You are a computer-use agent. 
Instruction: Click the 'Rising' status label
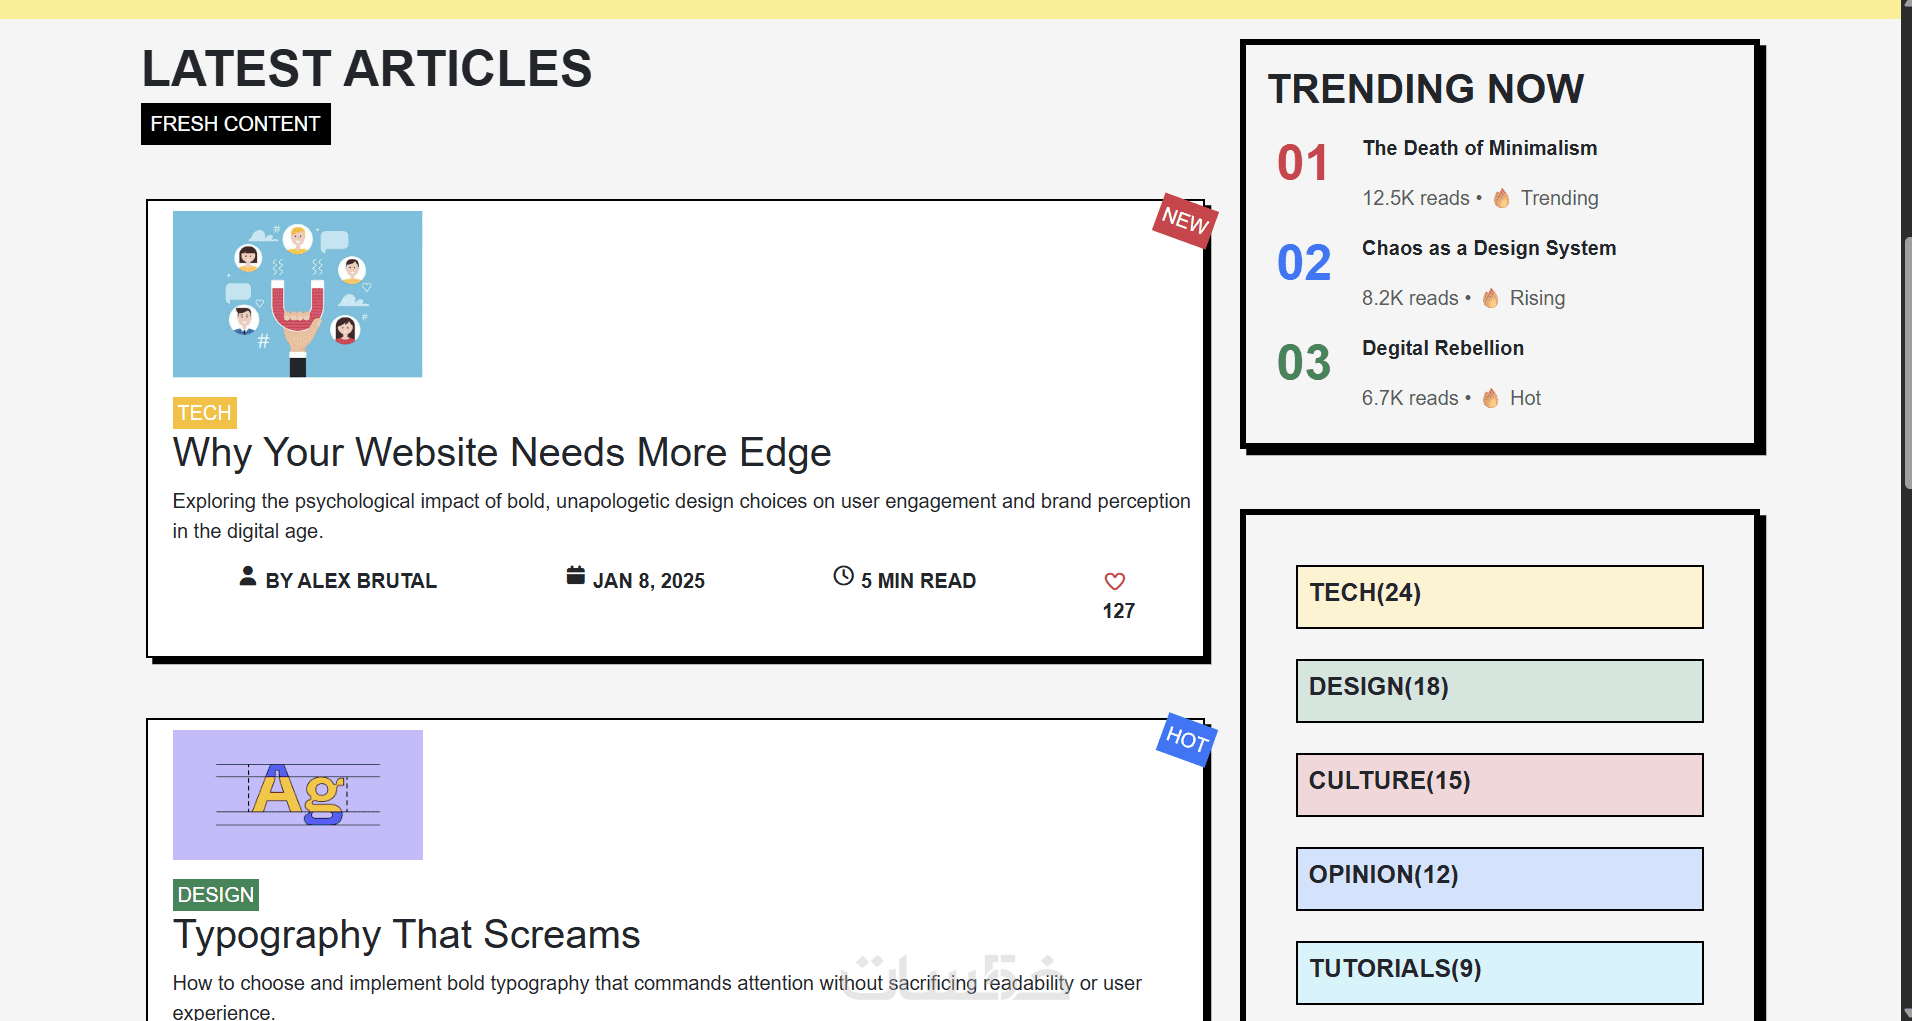click(x=1537, y=298)
